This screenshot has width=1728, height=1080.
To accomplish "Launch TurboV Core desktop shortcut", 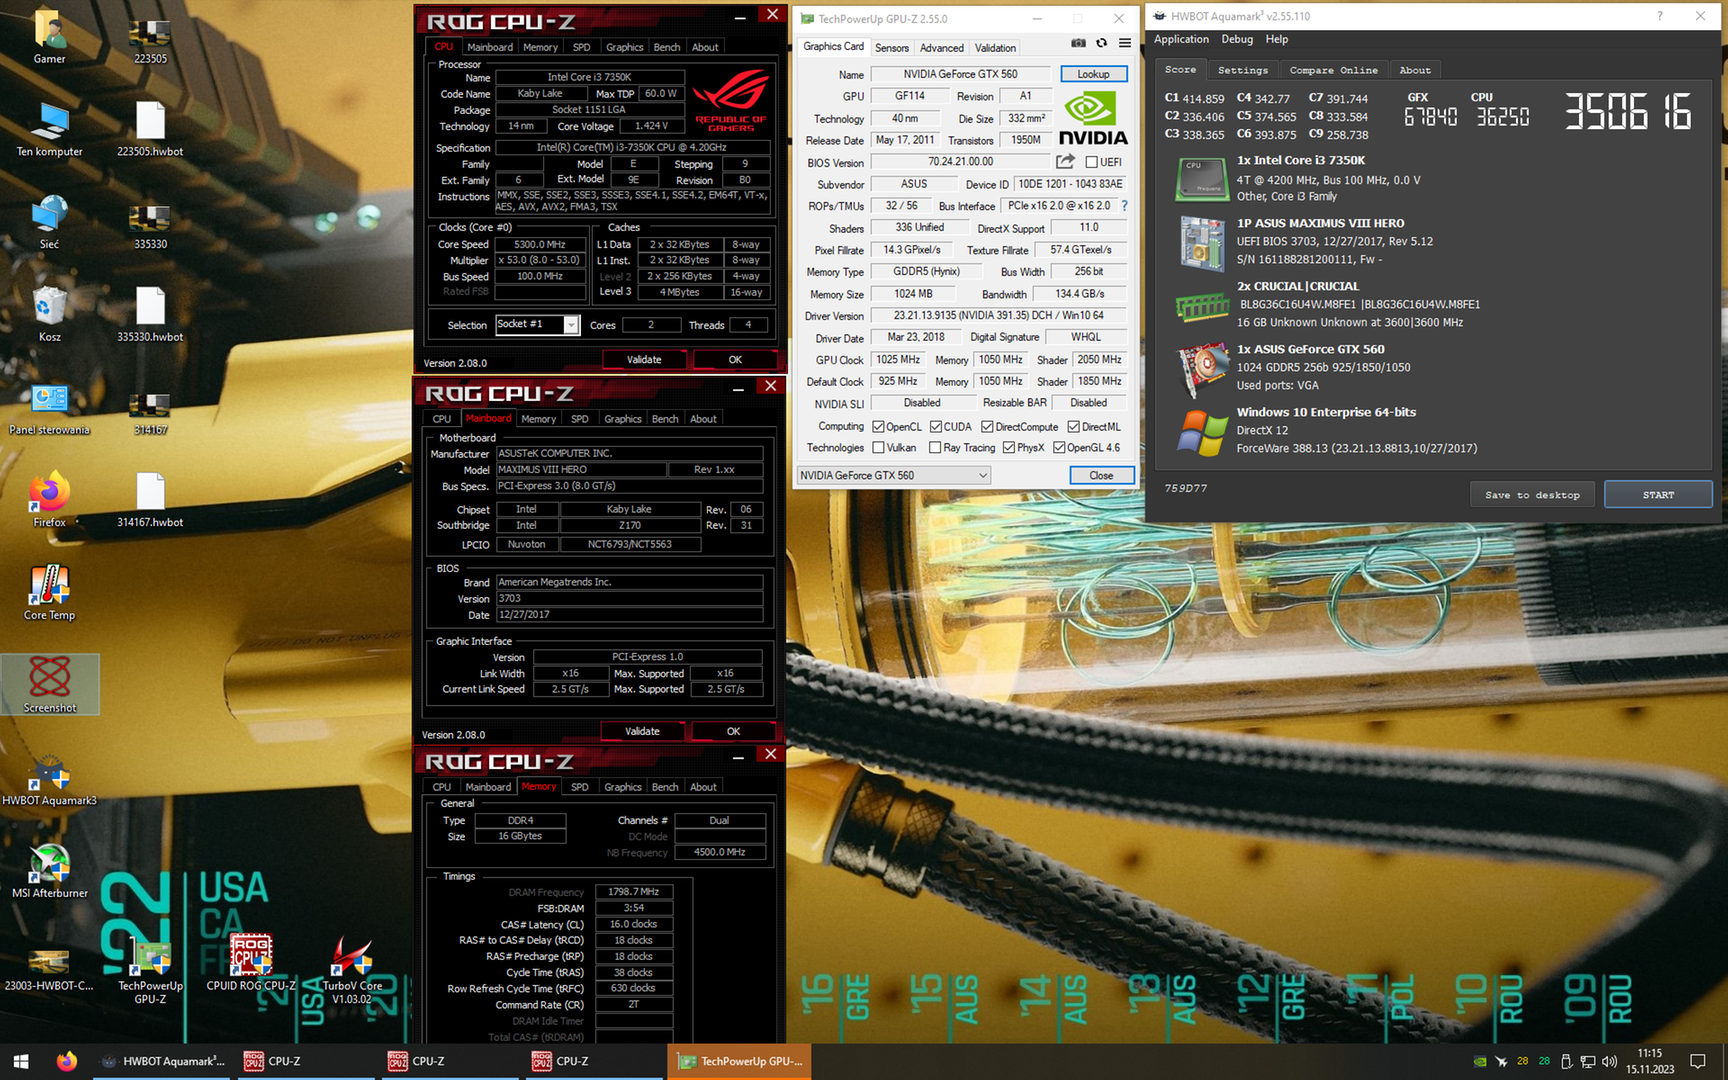I will click(x=352, y=970).
